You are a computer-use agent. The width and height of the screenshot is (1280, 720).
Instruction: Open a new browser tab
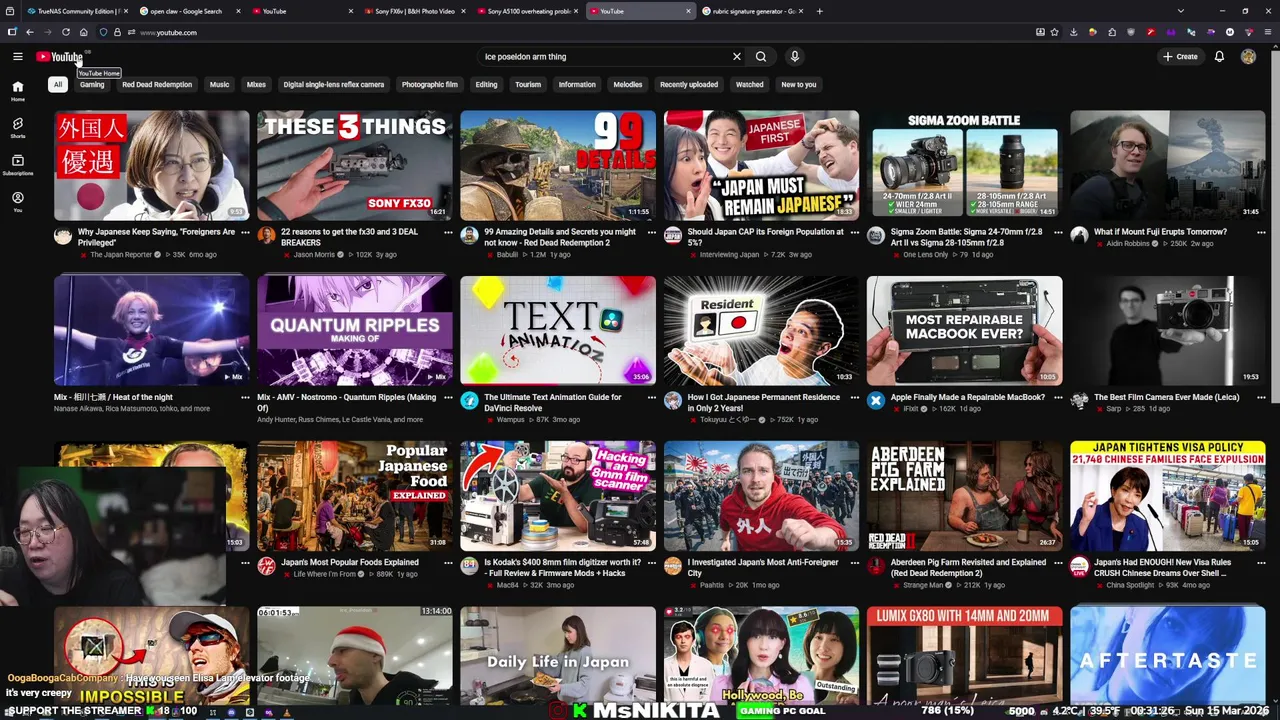point(819,11)
